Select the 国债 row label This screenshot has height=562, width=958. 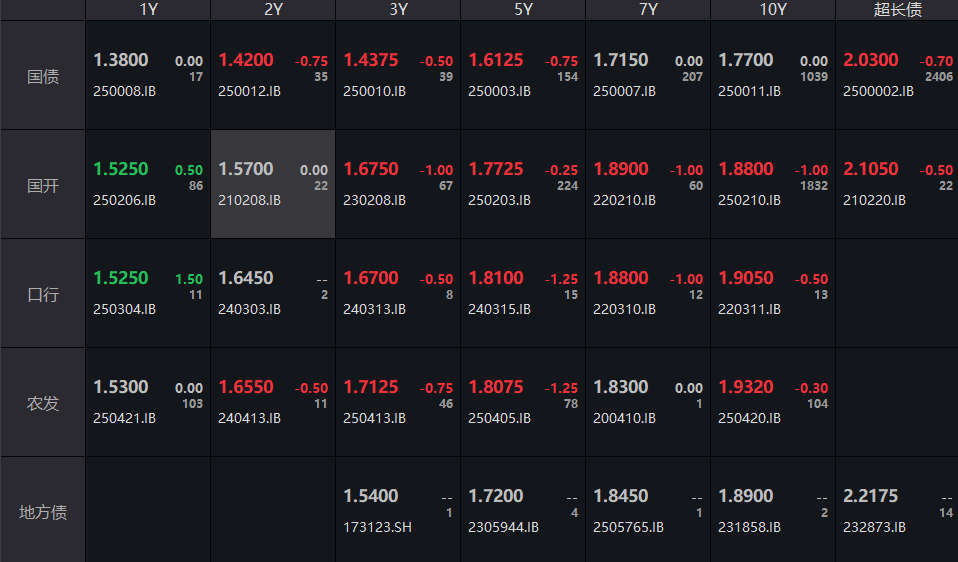click(43, 76)
